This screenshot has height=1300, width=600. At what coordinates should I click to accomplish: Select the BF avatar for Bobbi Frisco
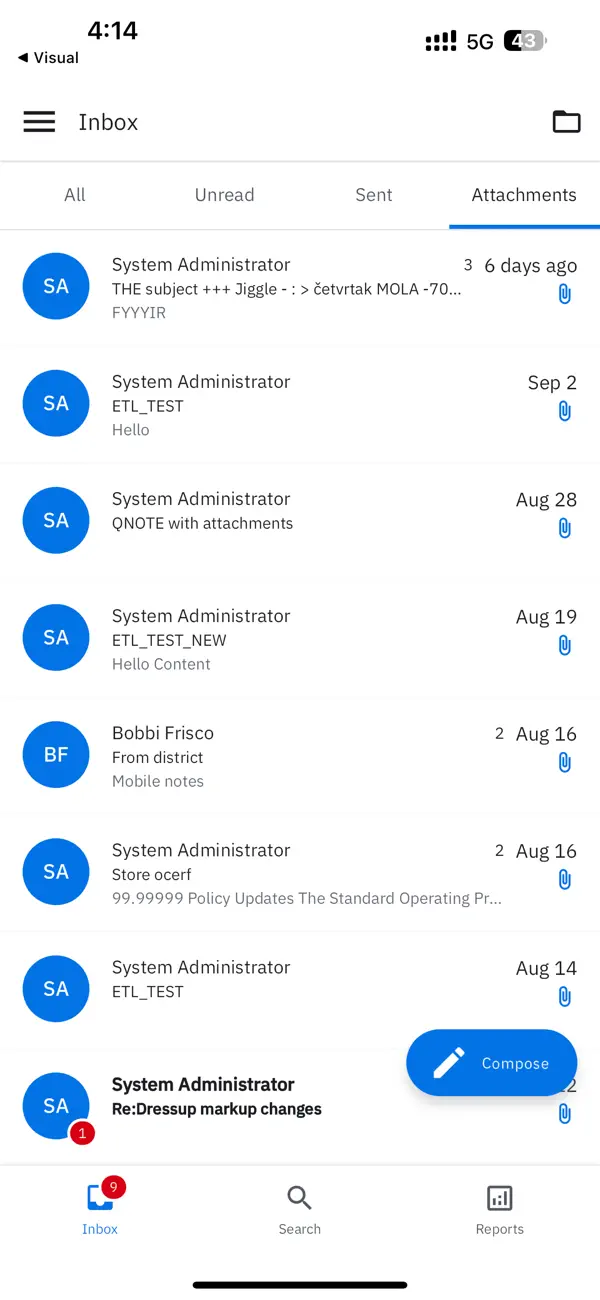click(x=56, y=754)
